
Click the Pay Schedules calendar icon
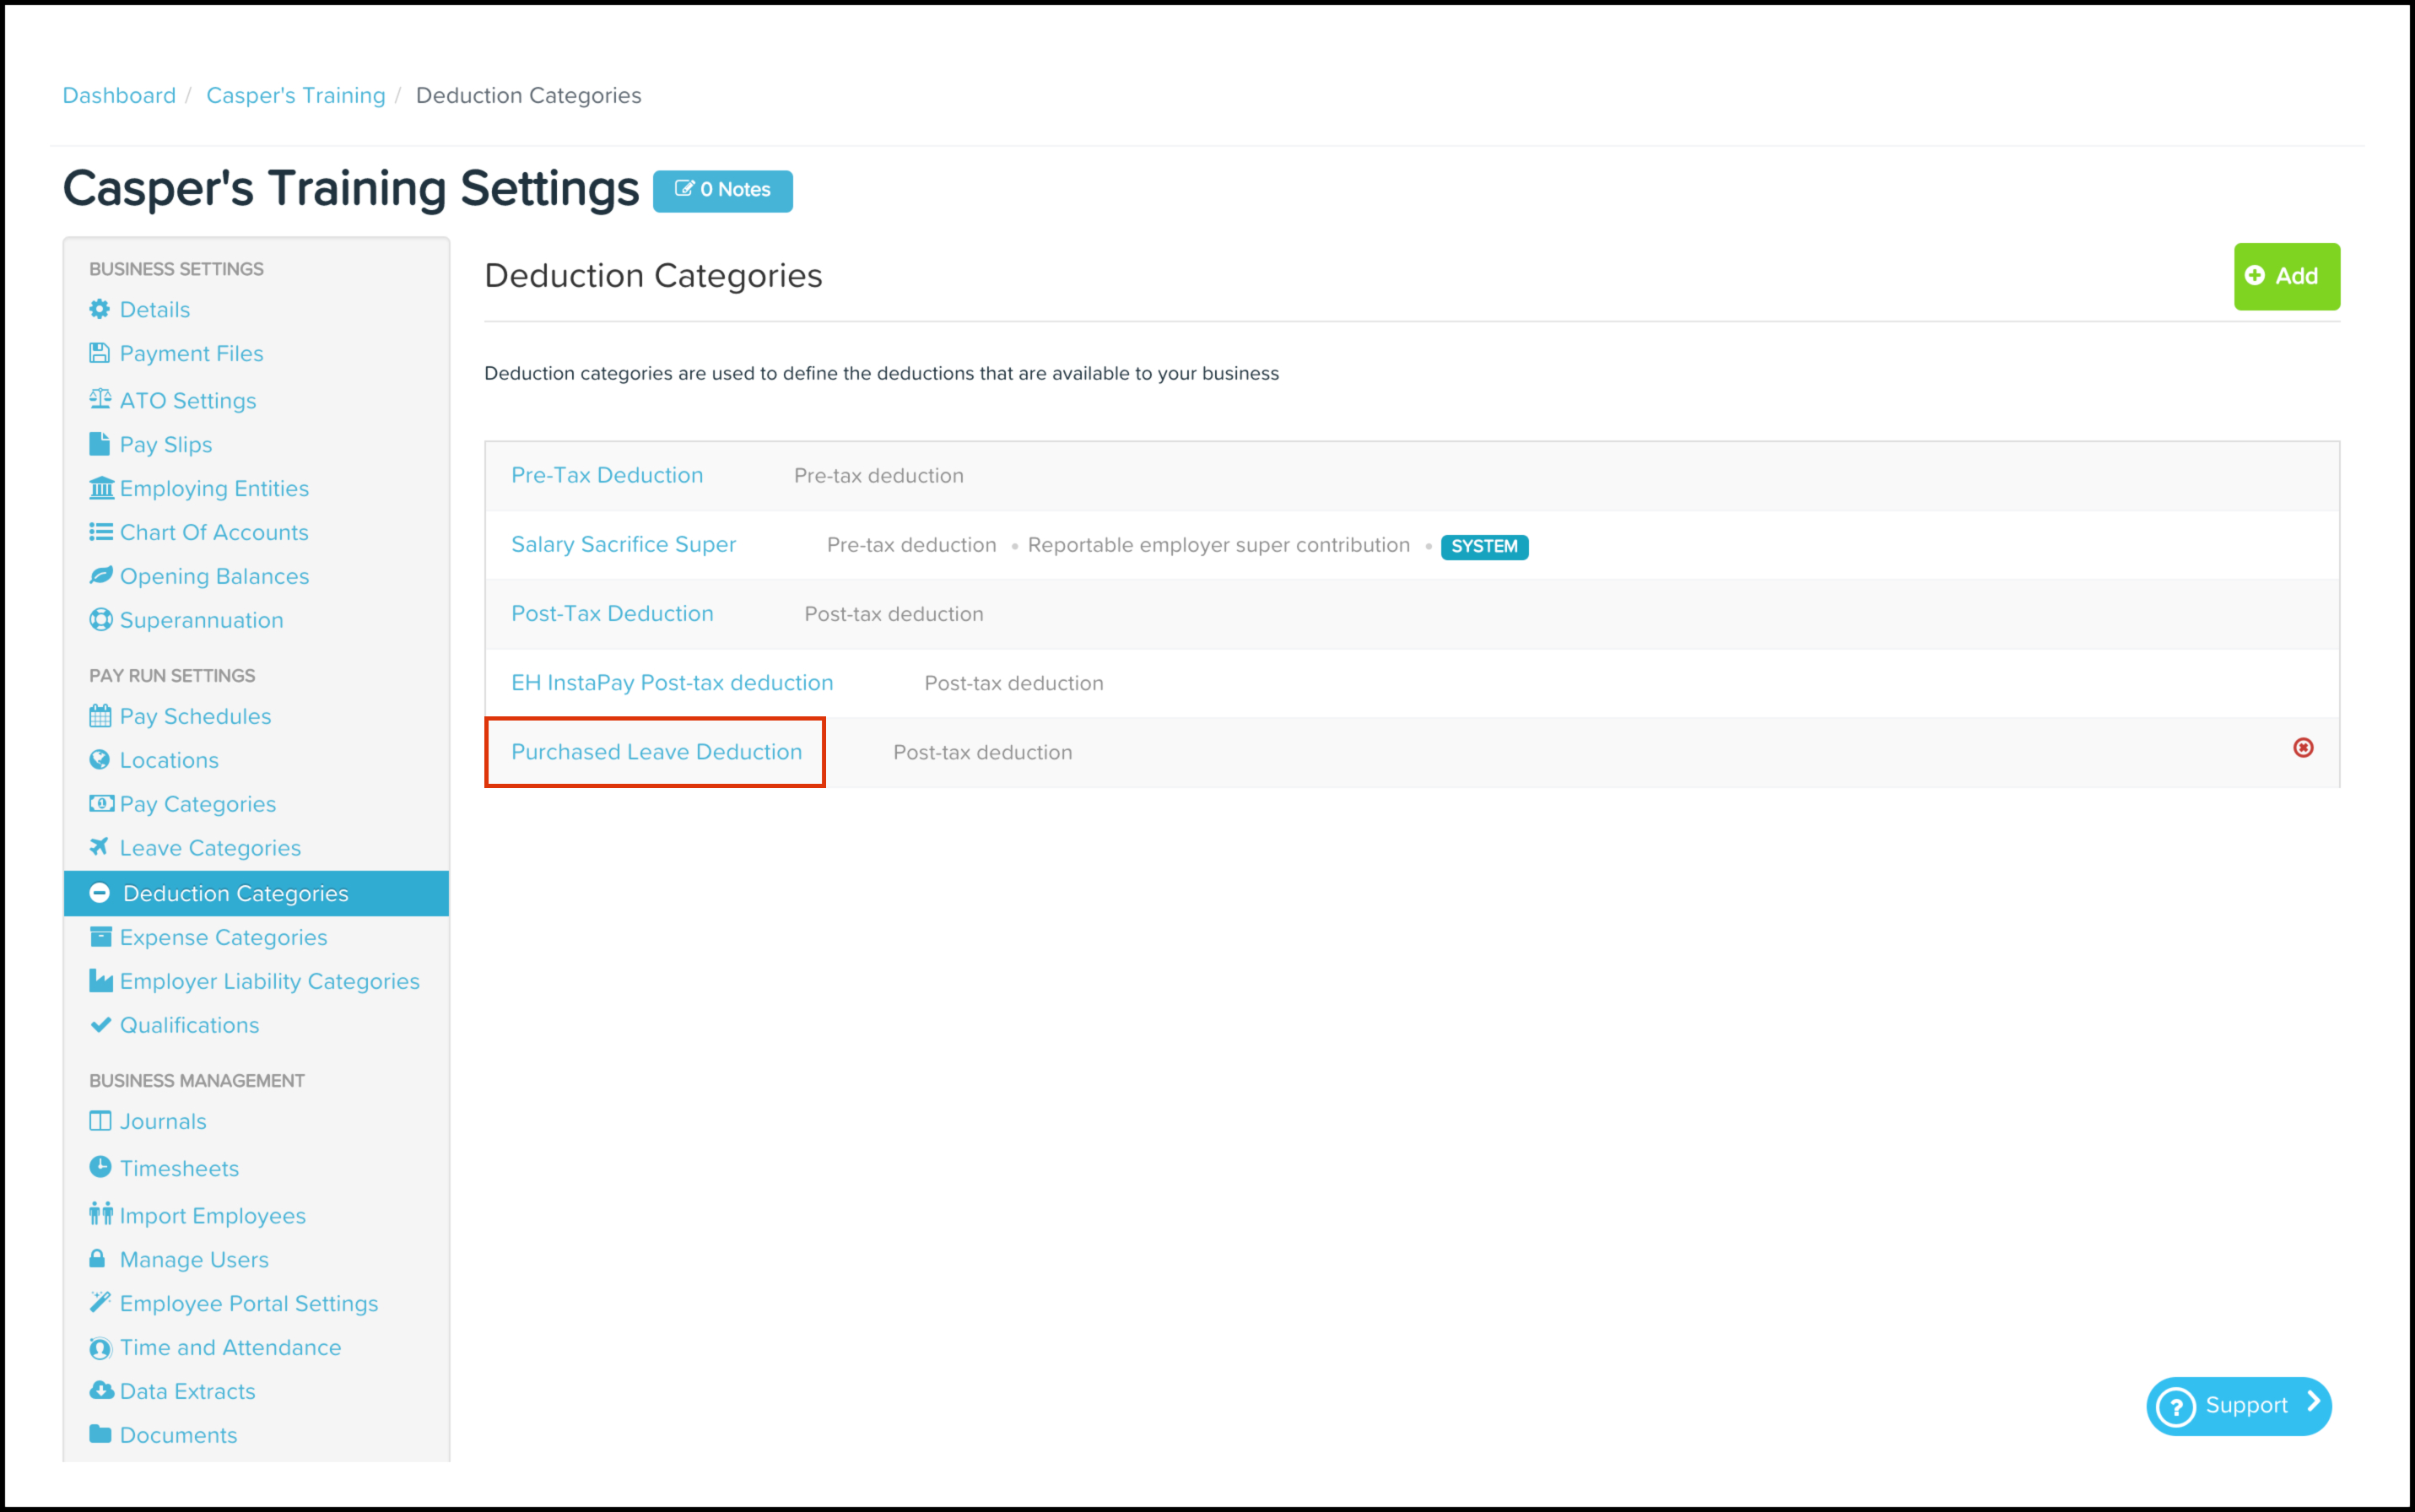(x=100, y=716)
